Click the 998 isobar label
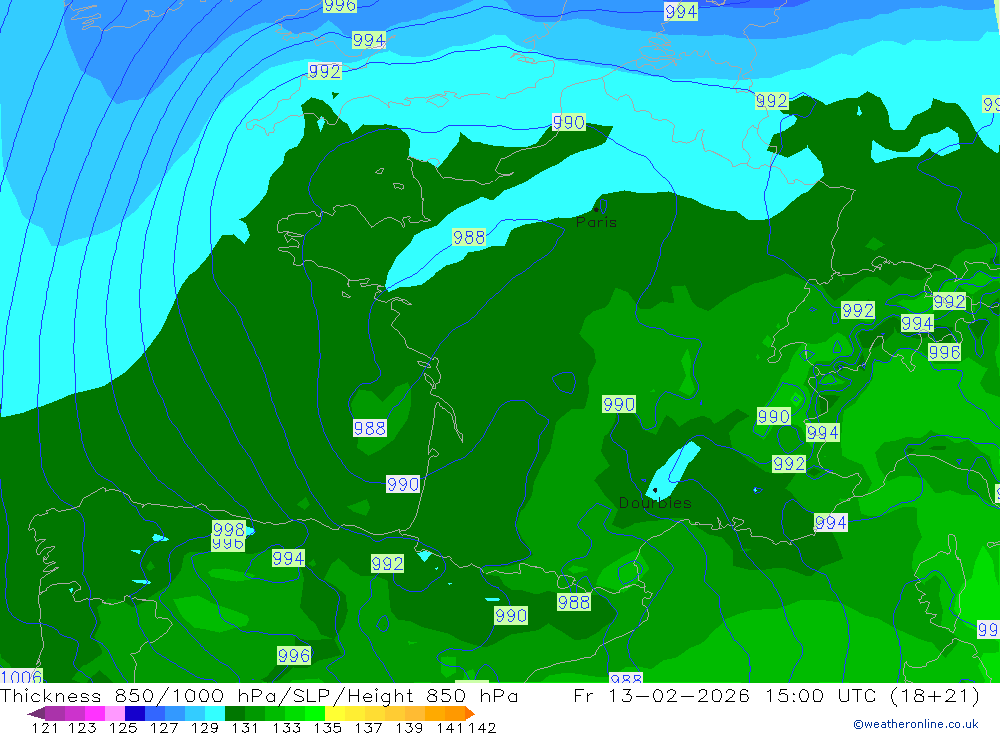1000x733 pixels. pyautogui.click(x=228, y=529)
